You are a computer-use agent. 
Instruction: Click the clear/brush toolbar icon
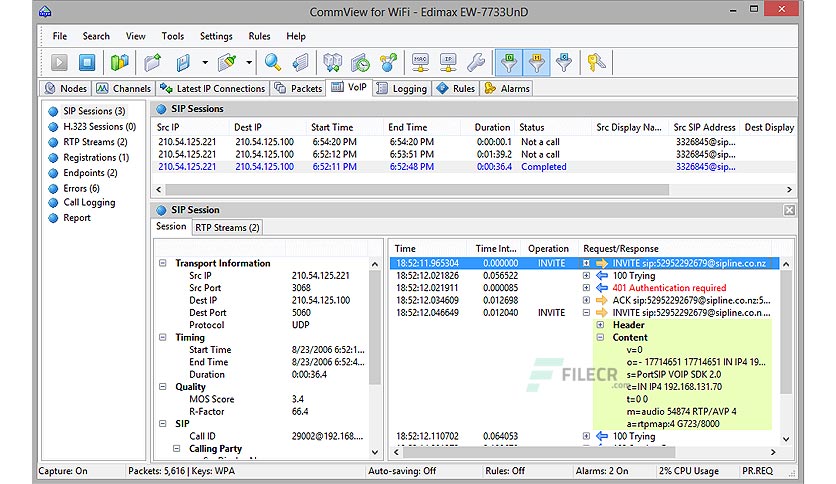pyautogui.click(x=228, y=63)
